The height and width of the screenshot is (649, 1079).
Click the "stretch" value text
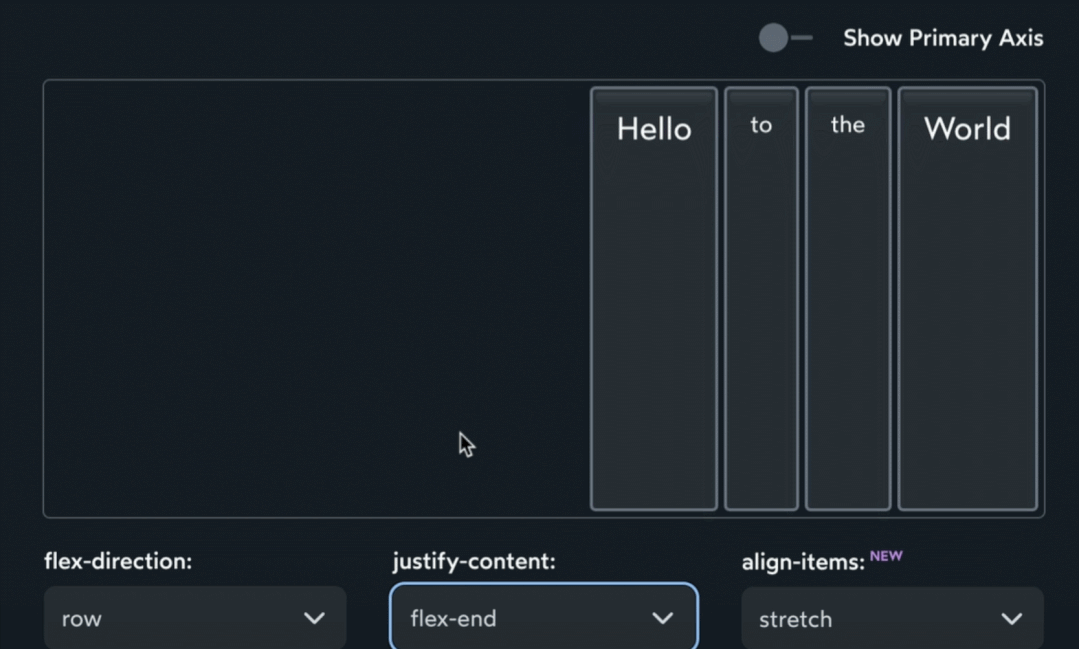point(795,619)
